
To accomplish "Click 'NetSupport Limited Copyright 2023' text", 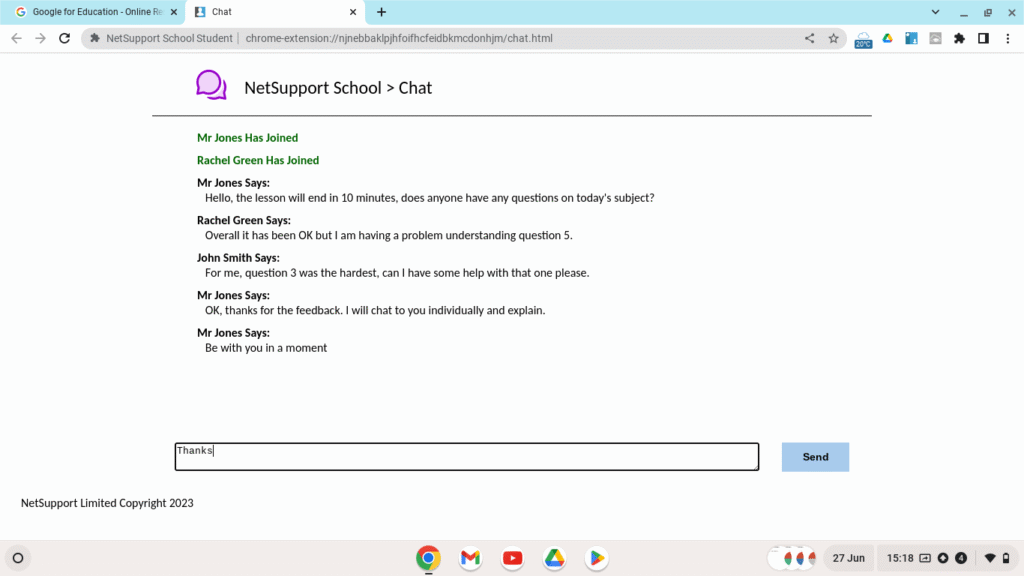I will pos(107,503).
